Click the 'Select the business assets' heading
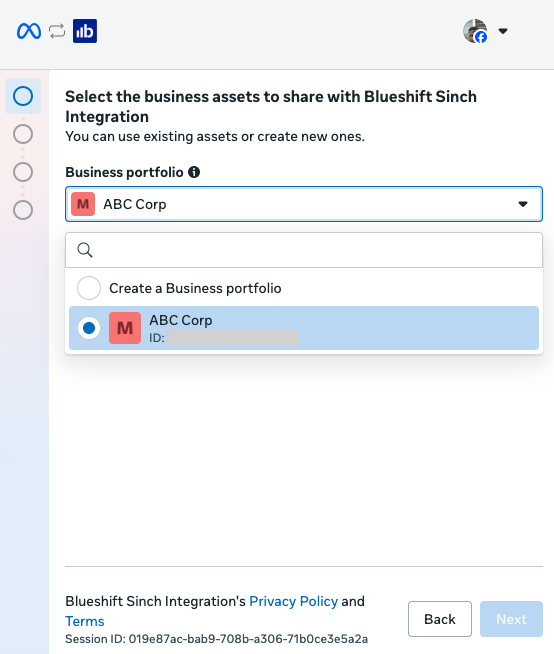The image size is (554, 654). pyautogui.click(x=271, y=106)
